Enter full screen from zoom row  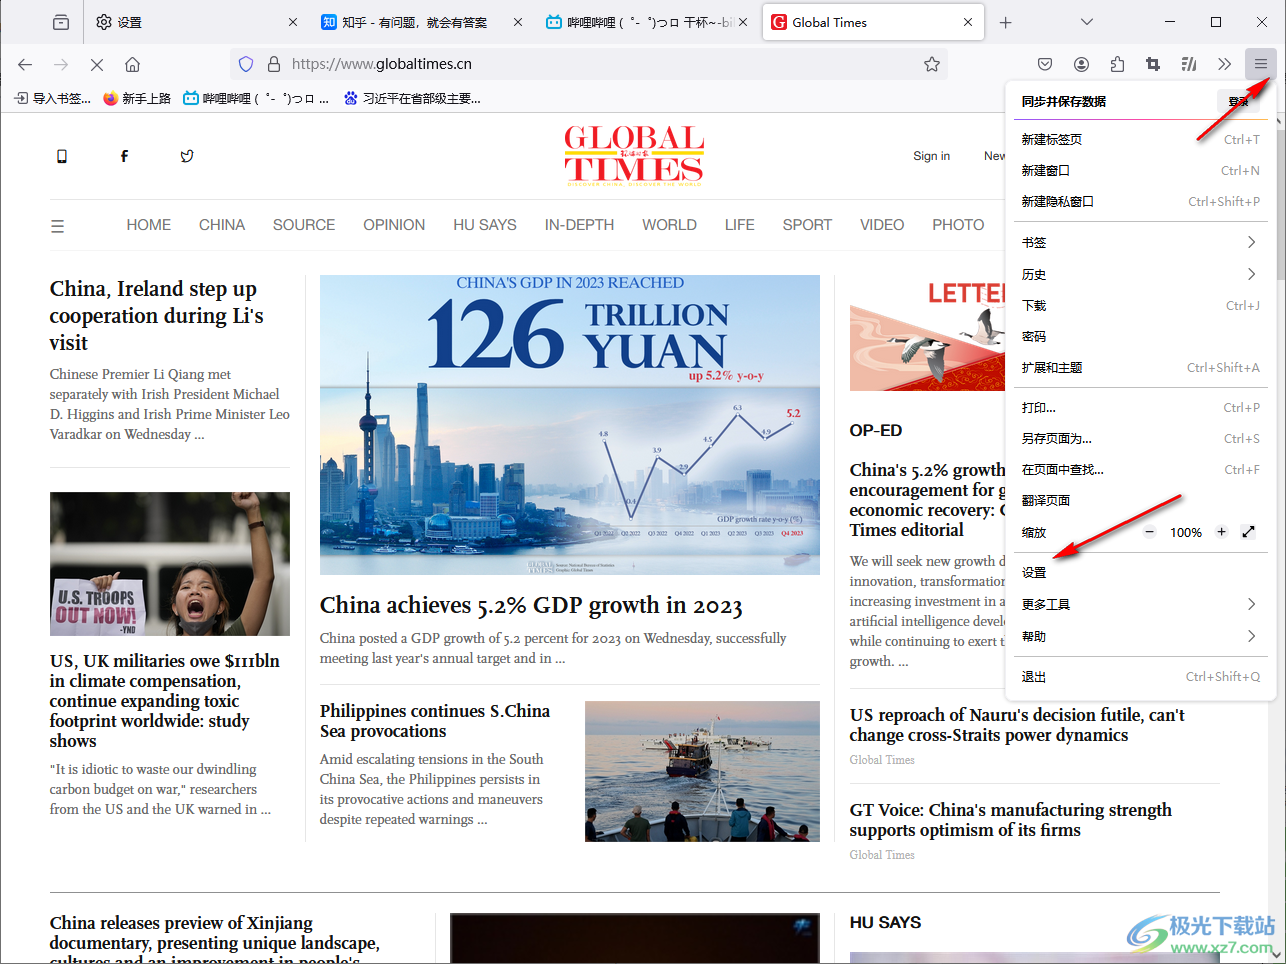tap(1248, 532)
